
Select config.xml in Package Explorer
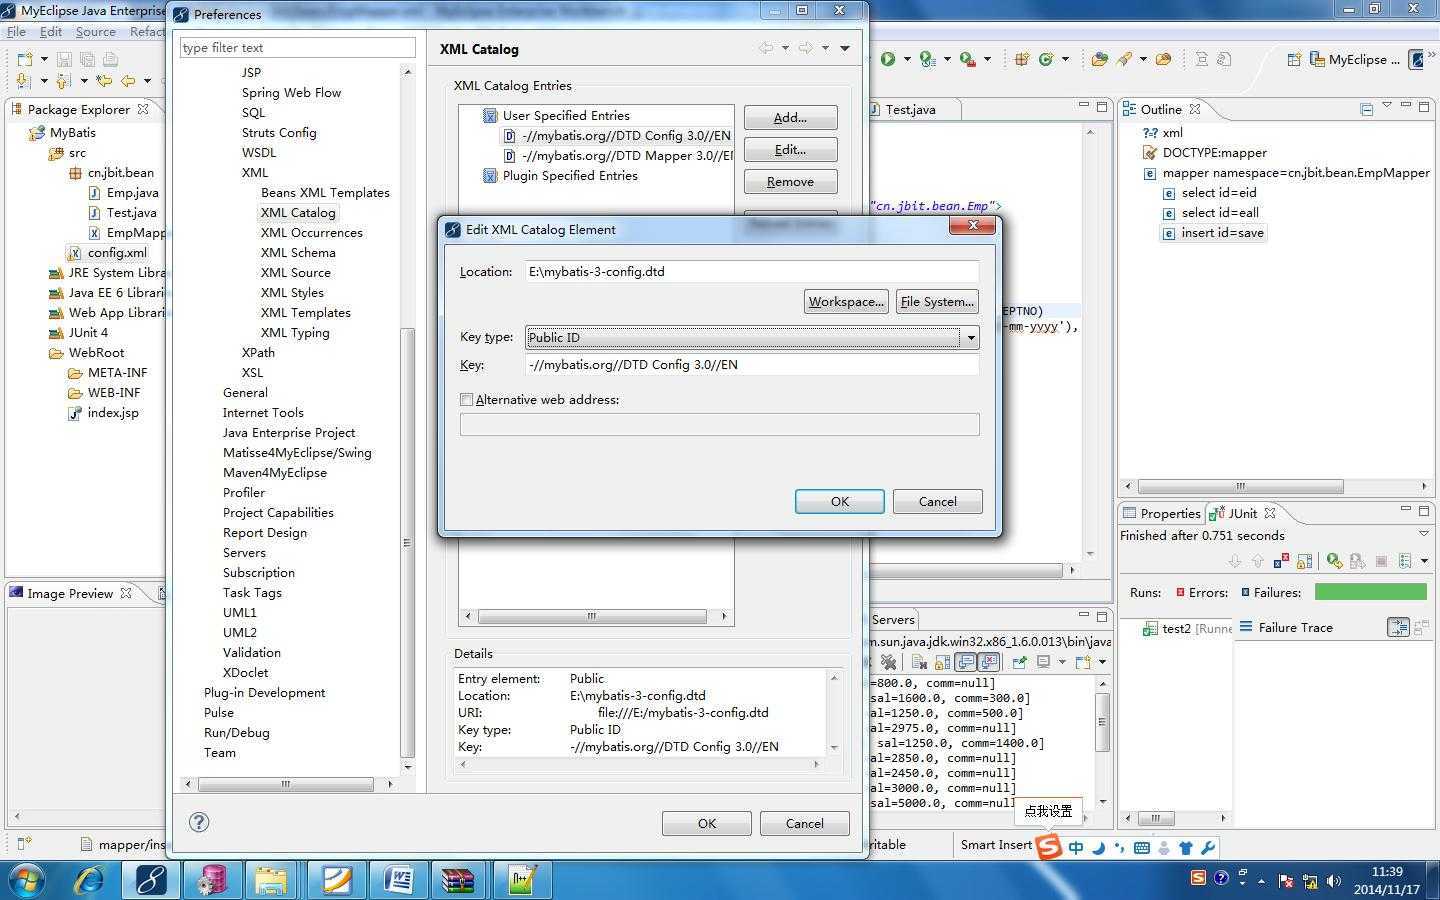pyautogui.click(x=117, y=252)
